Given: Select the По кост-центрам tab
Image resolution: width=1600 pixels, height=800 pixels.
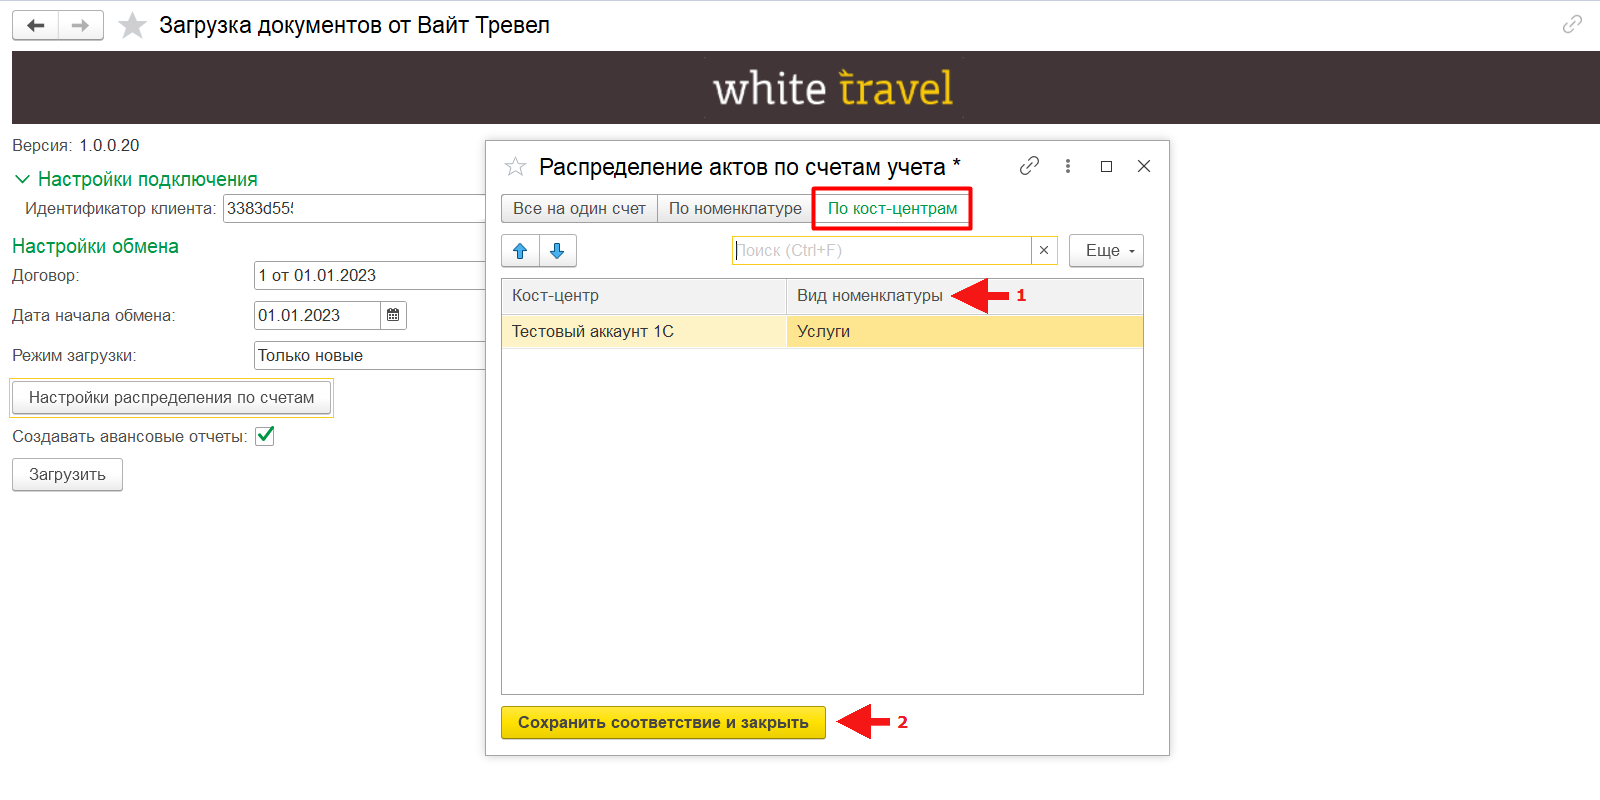Looking at the screenshot, I should point(892,209).
